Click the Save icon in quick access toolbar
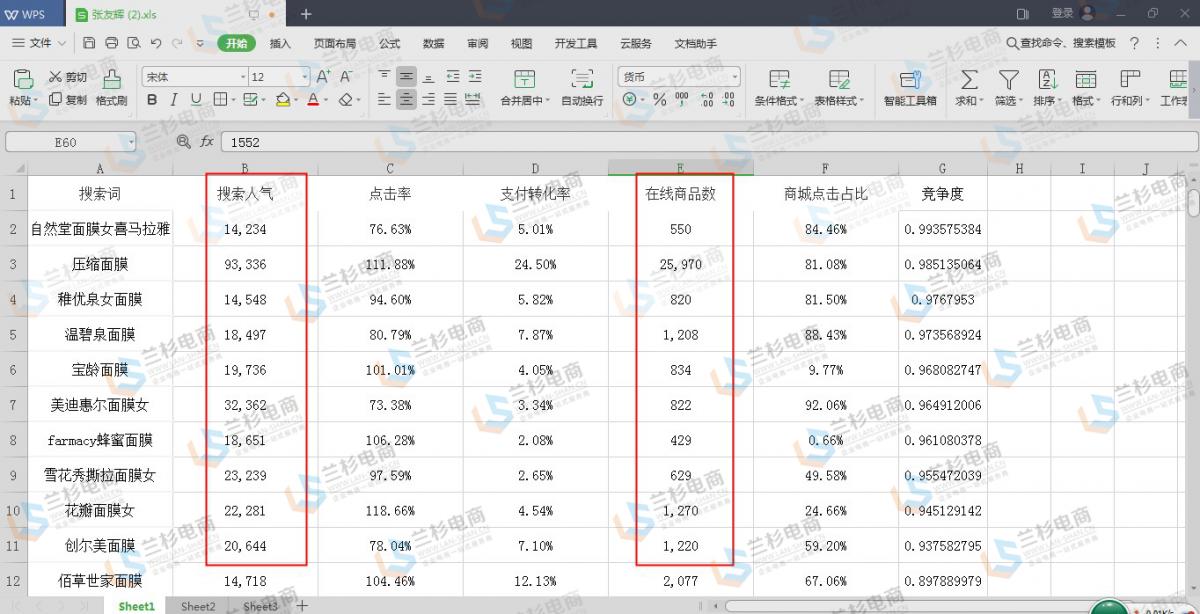 click(89, 43)
